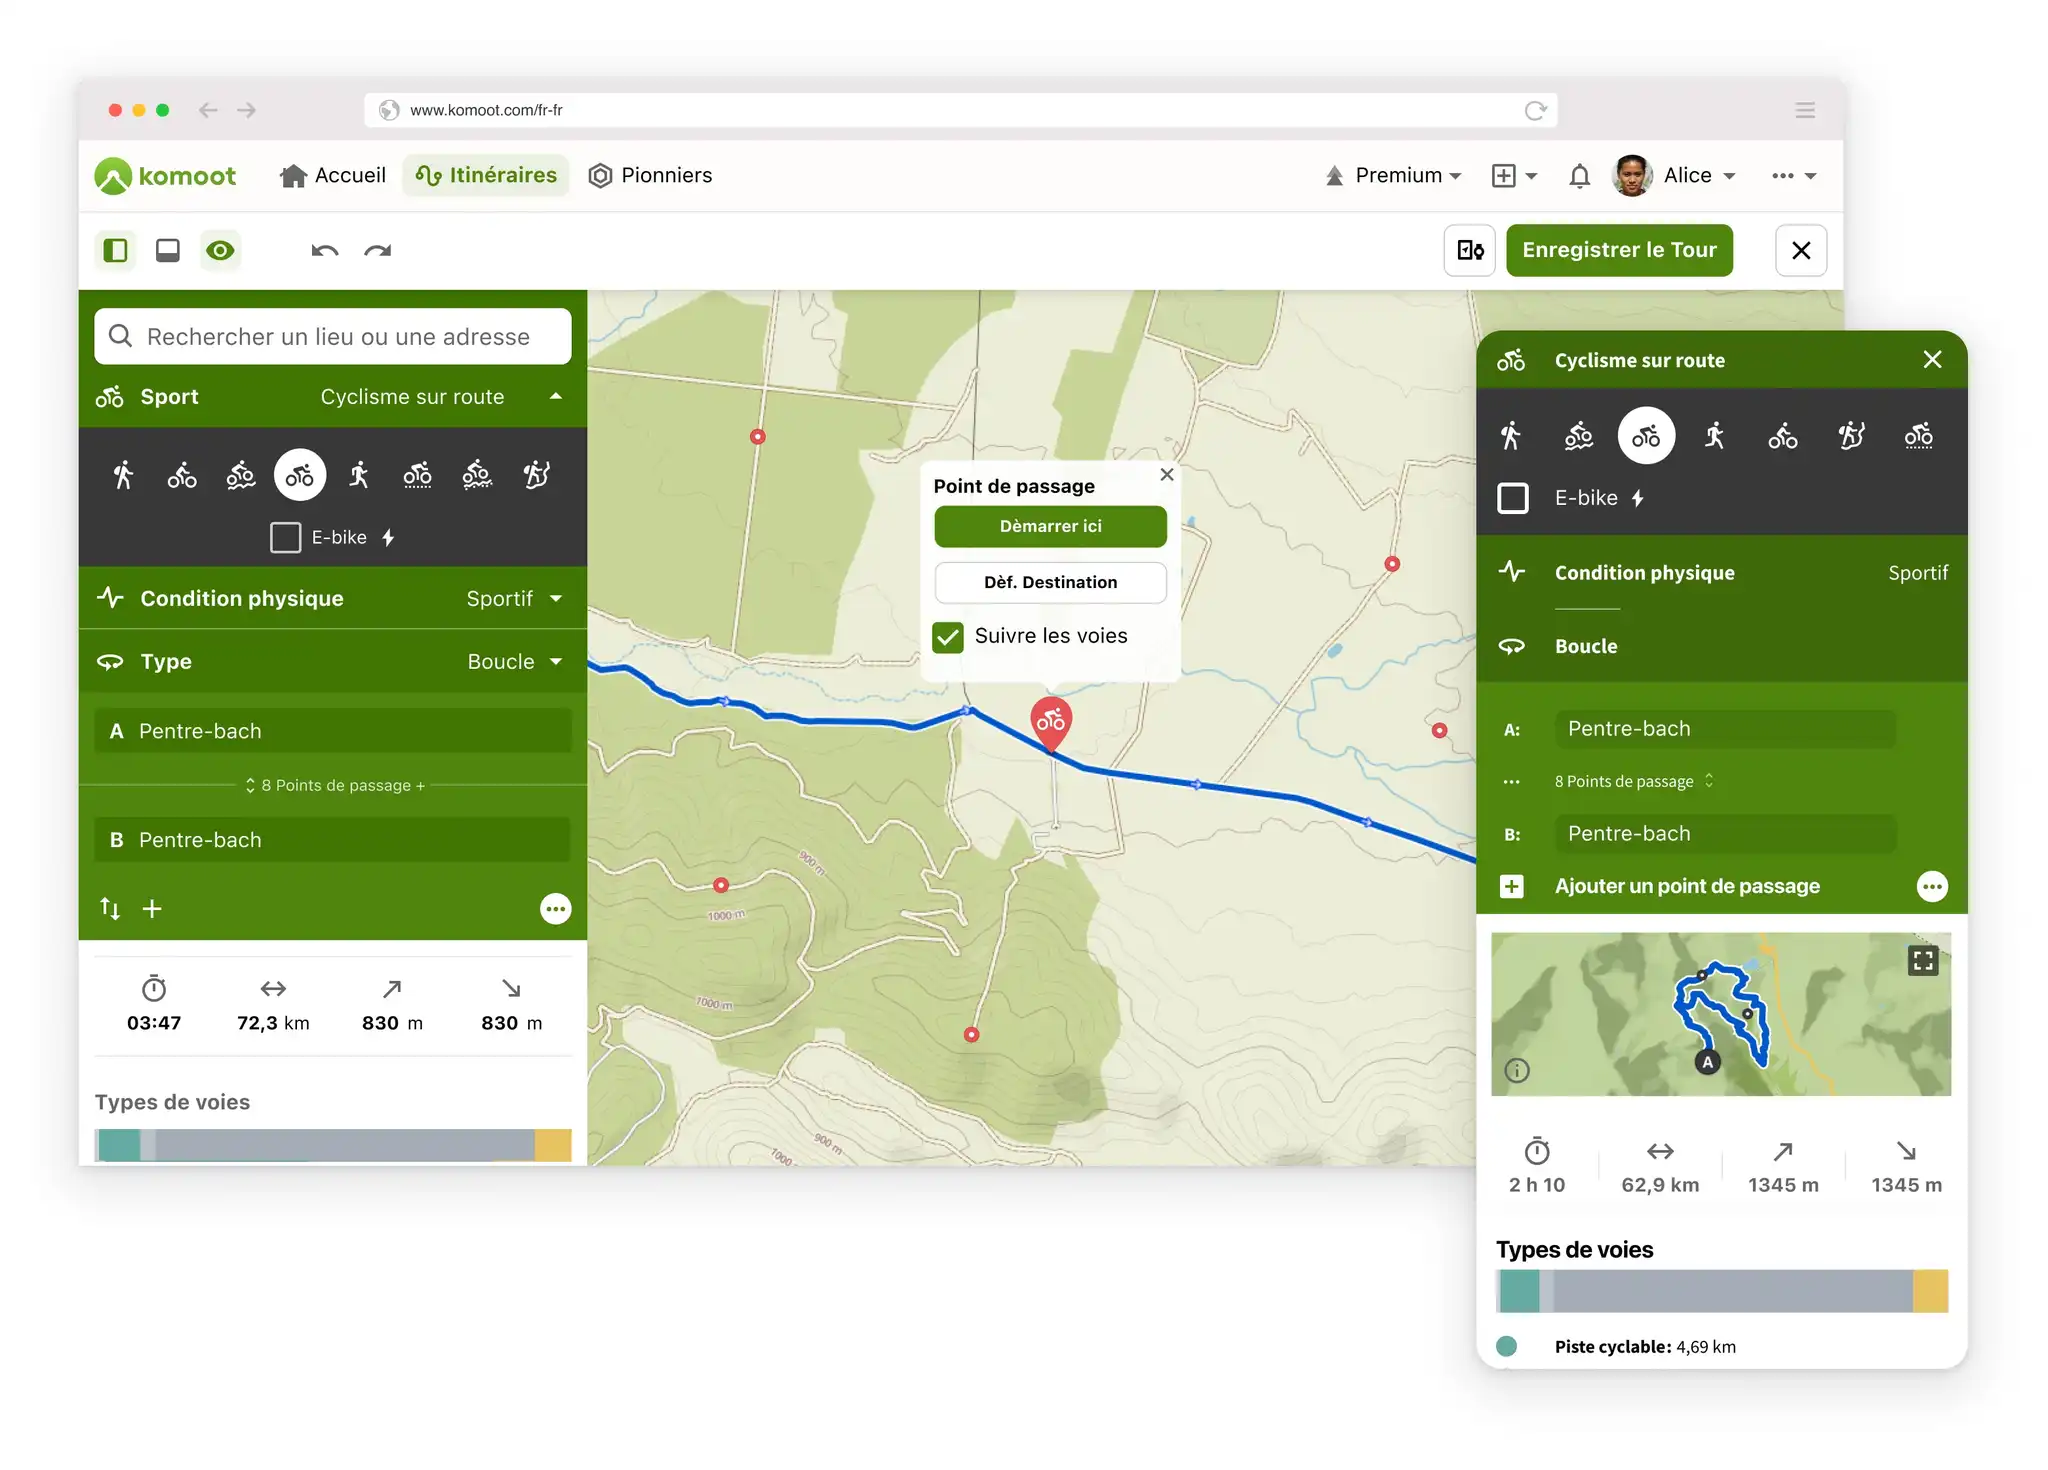This screenshot has width=2048, height=1470.
Task: Select running sport icon in the mobile panel
Action: point(1714,436)
